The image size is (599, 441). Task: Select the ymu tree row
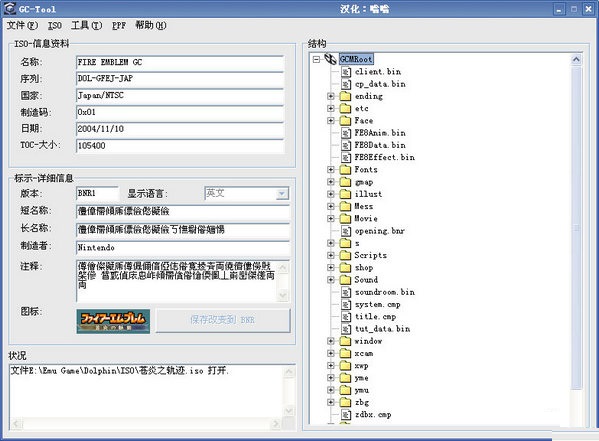click(x=361, y=390)
